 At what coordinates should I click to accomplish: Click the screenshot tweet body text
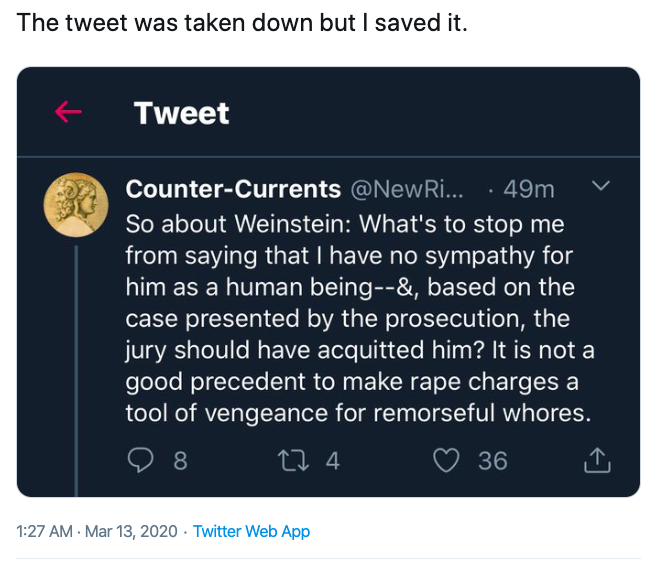358,317
